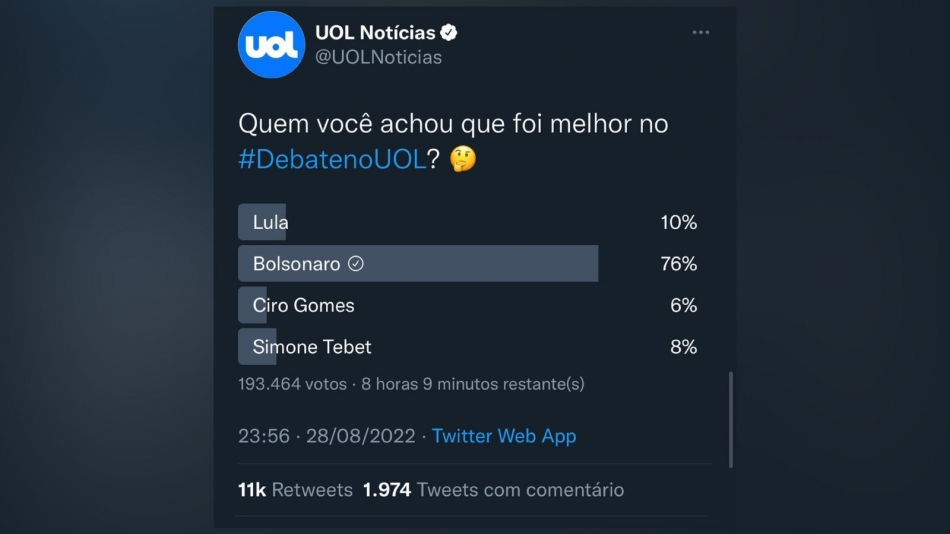
Task: Click the checkmark icon next to Bolsonaro
Action: click(x=356, y=264)
